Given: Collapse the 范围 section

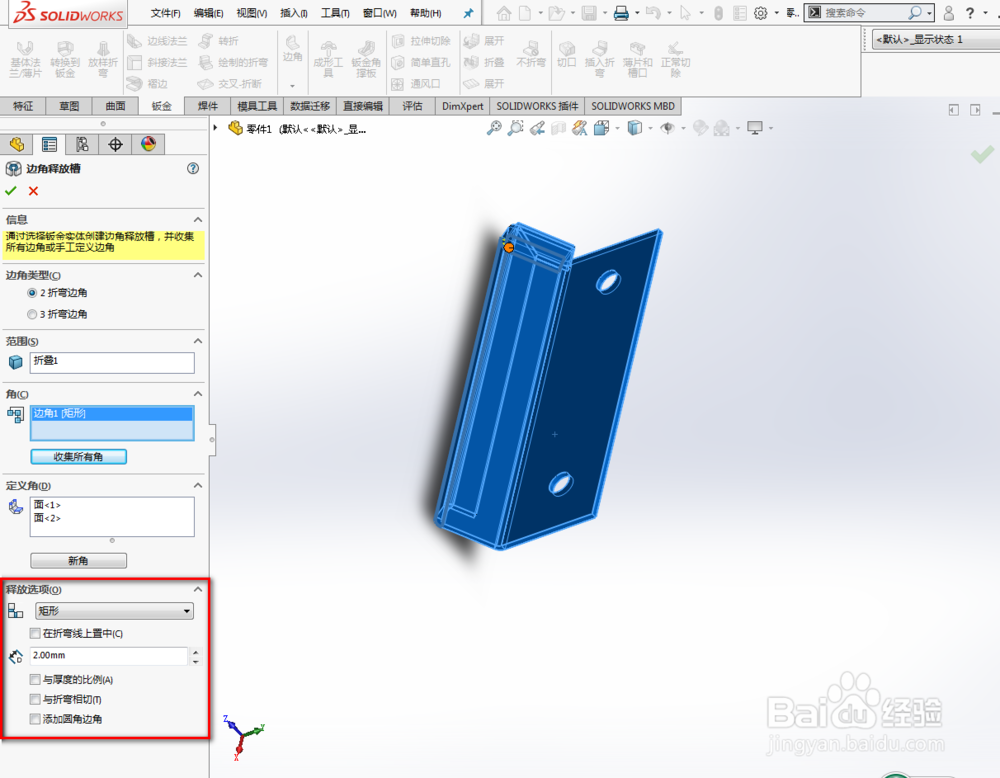Looking at the screenshot, I should click(x=198, y=341).
